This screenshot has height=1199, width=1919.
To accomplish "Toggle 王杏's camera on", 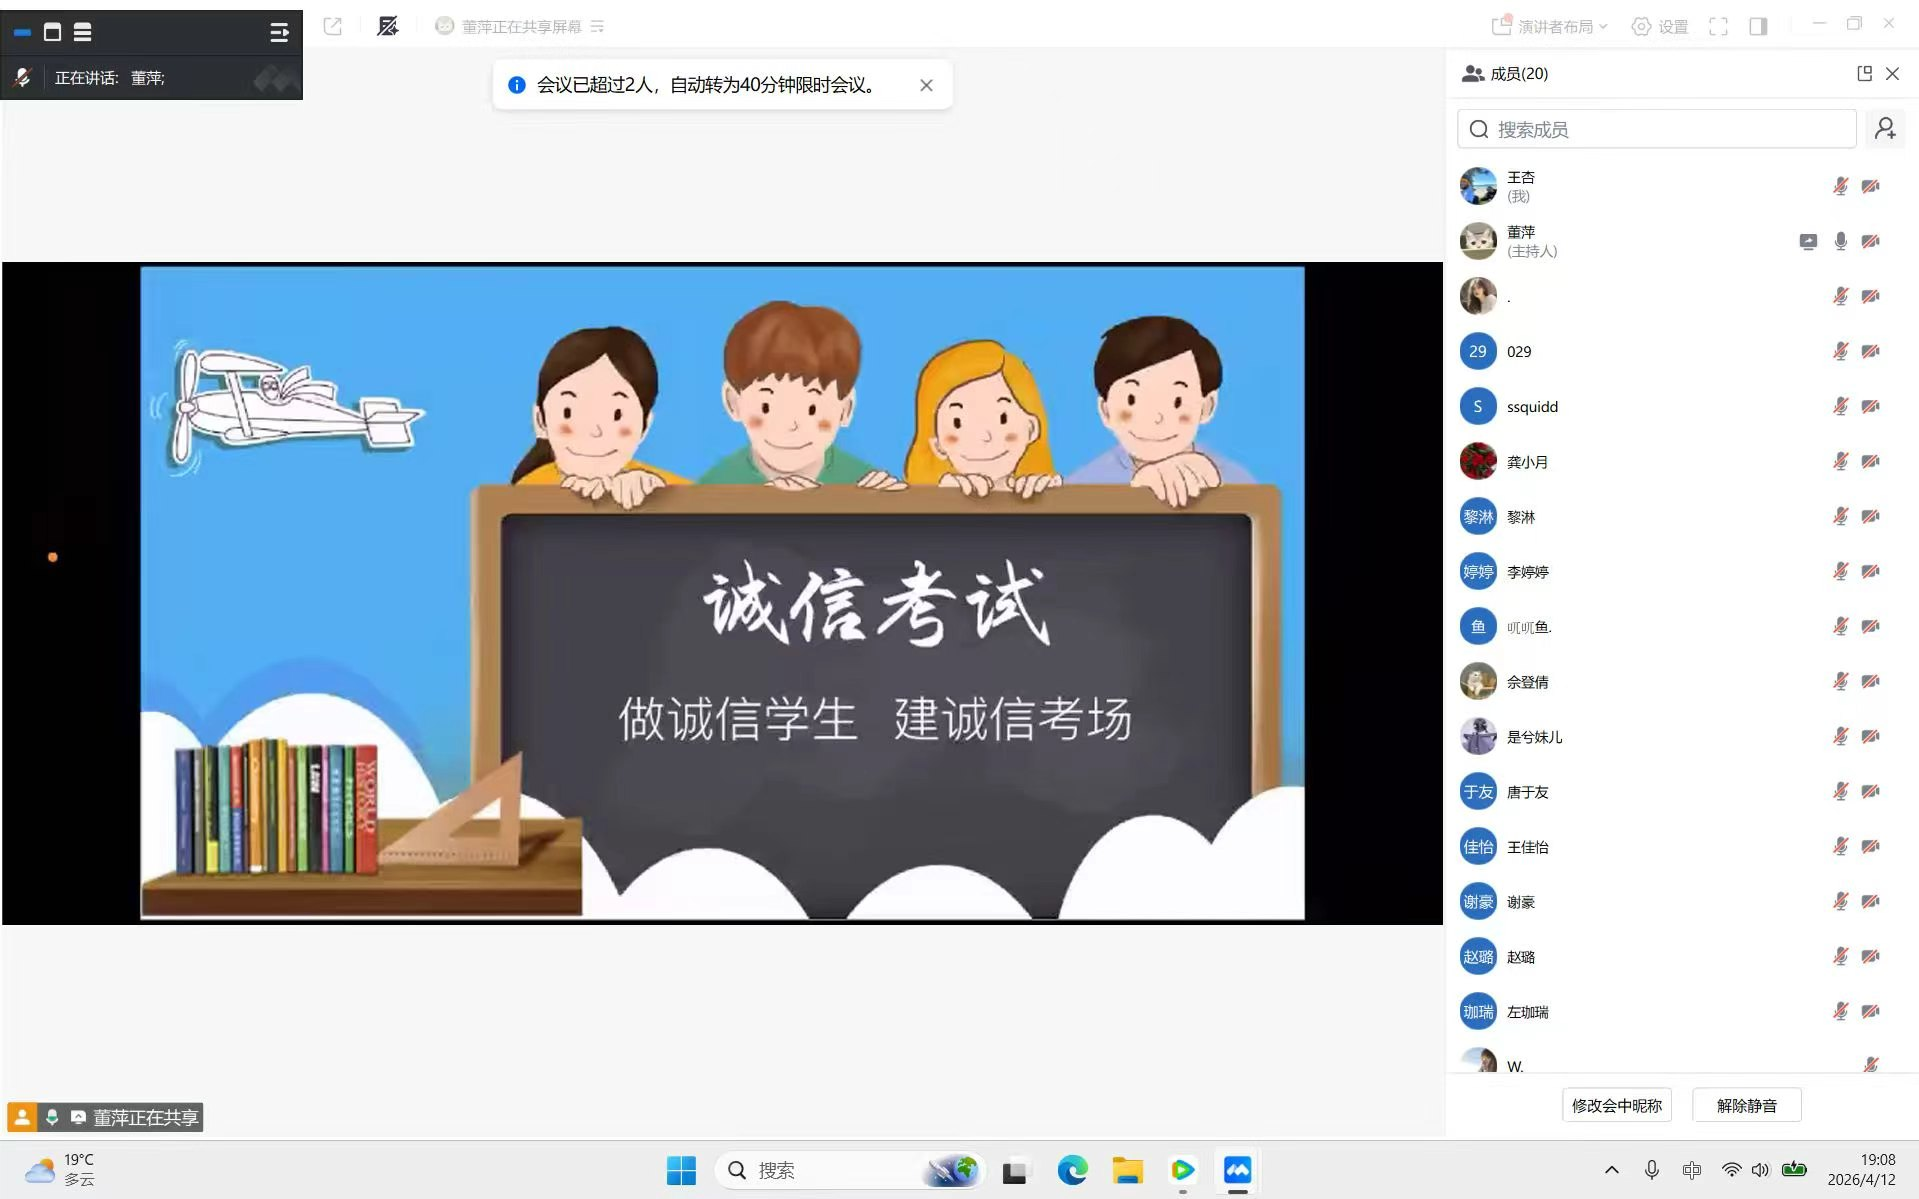I will (x=1873, y=185).
